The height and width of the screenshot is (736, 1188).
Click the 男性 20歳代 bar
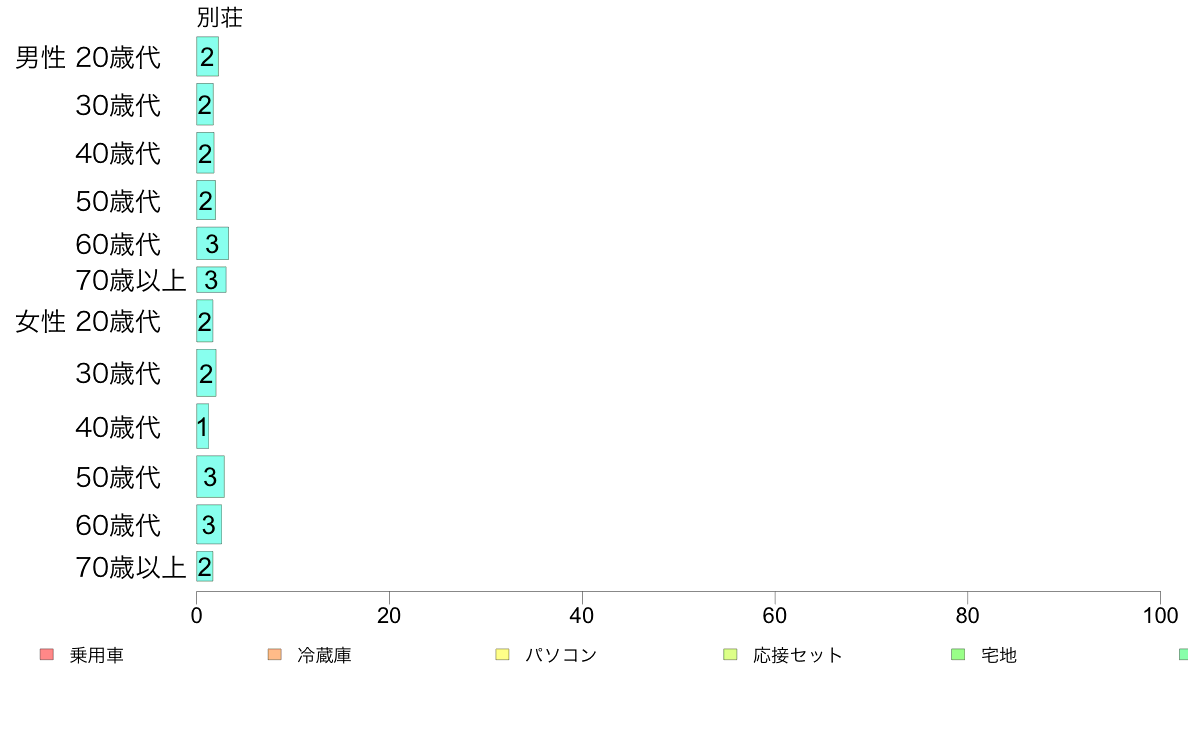208,56
